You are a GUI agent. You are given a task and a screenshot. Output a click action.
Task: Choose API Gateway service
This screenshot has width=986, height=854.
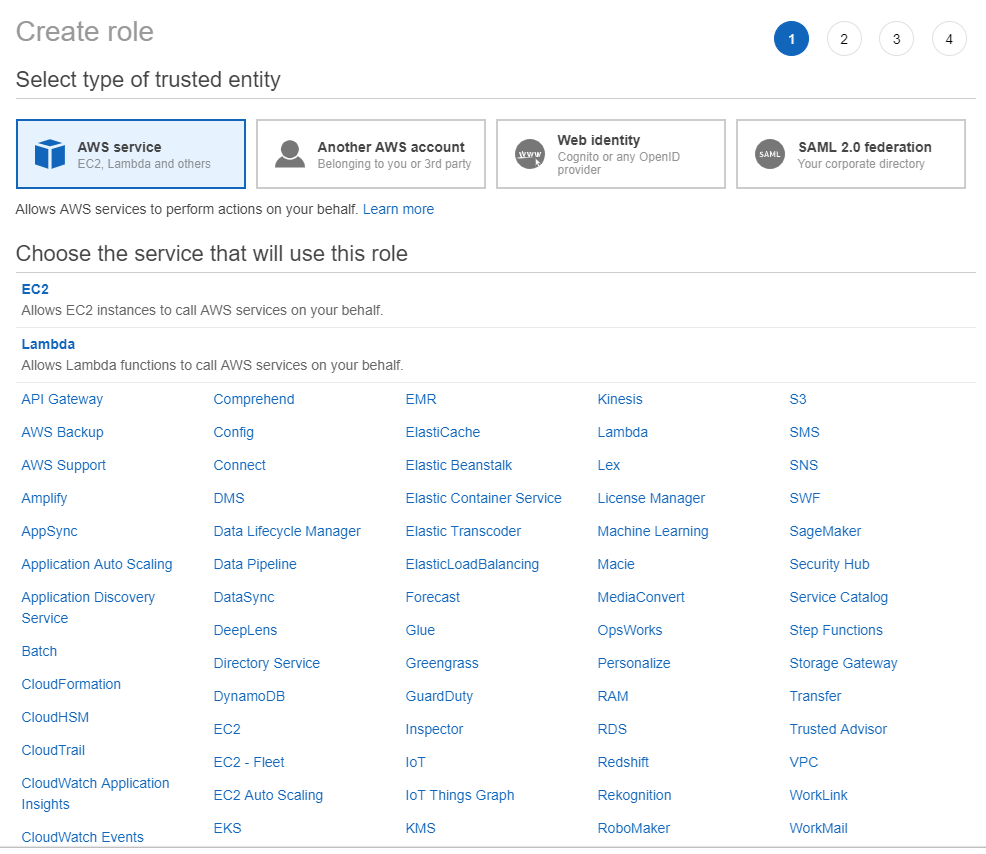tap(62, 399)
